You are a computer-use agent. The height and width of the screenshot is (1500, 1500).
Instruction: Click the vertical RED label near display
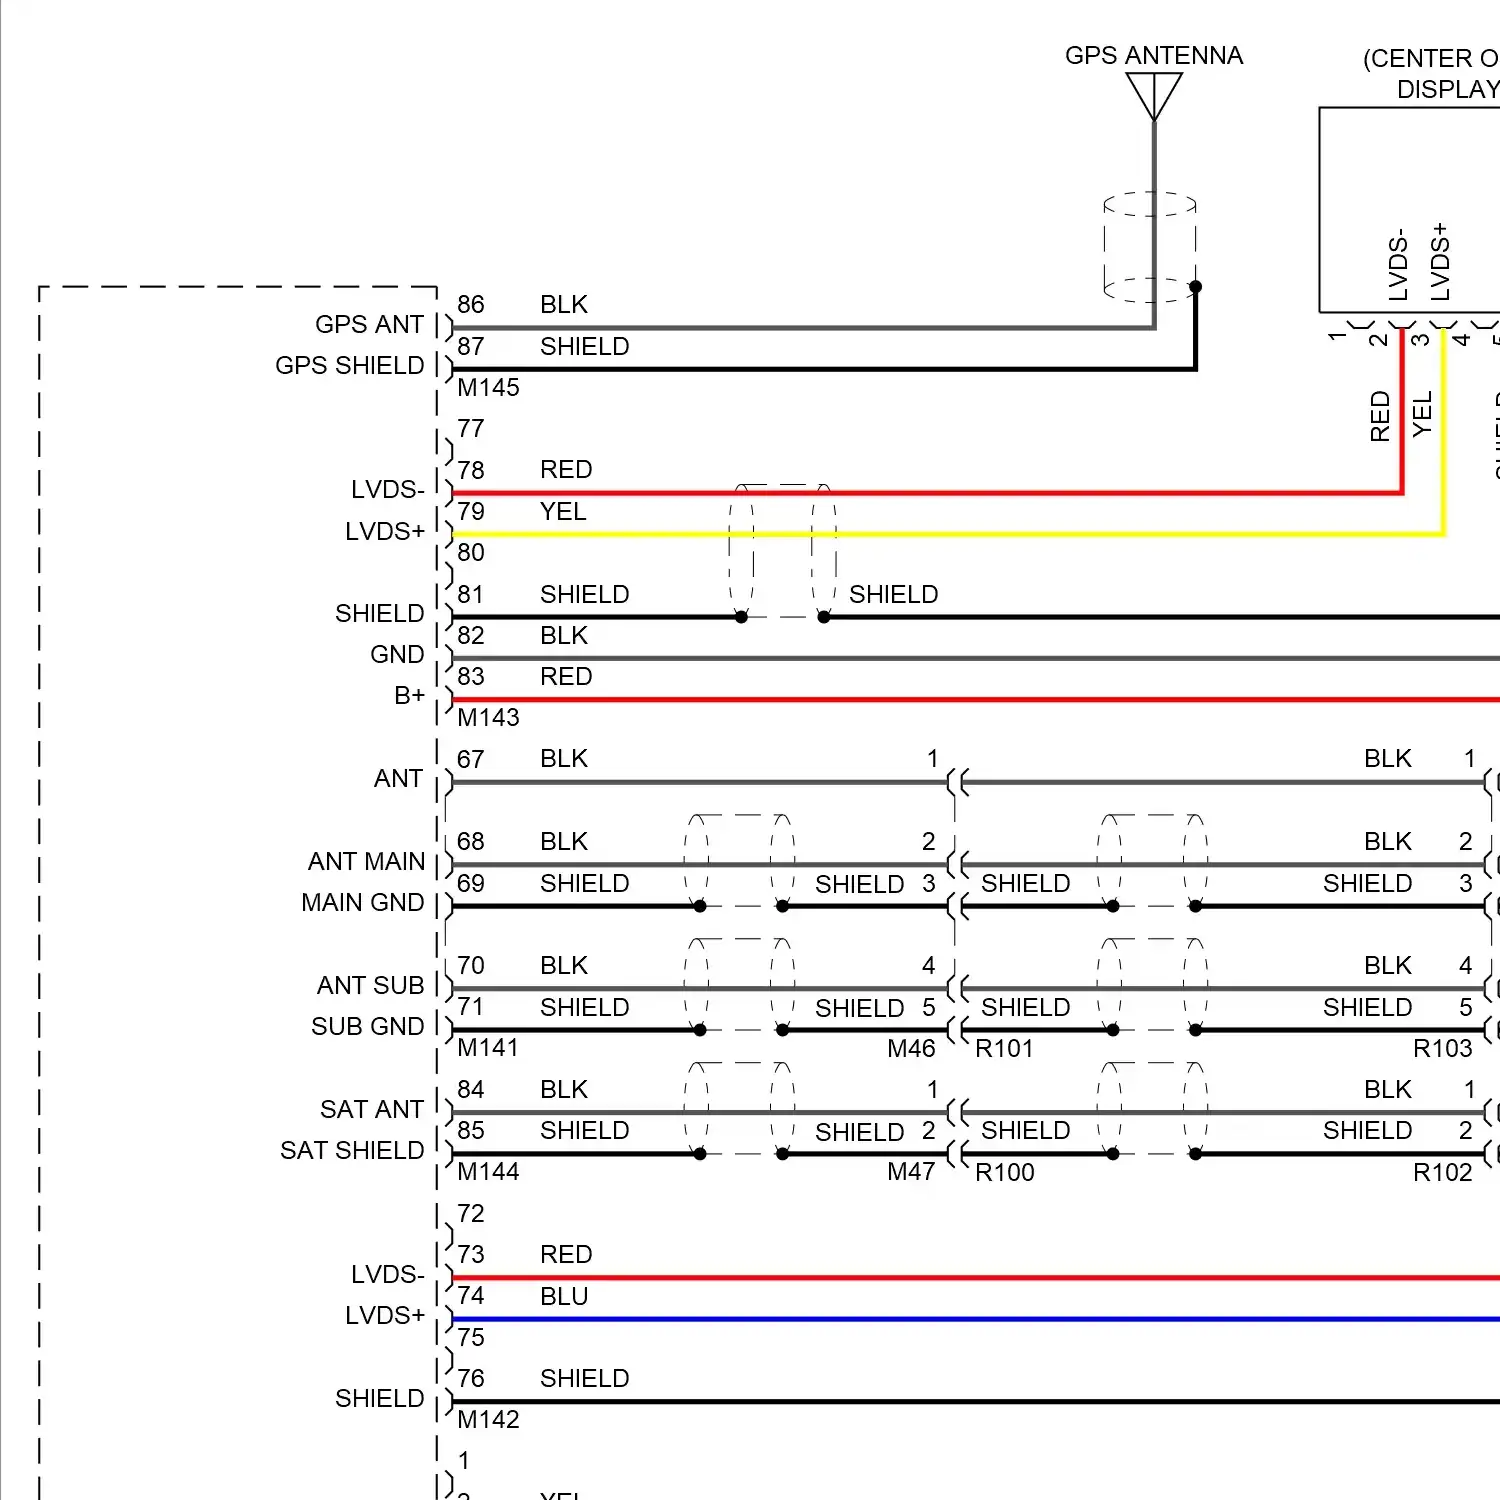tap(1380, 416)
